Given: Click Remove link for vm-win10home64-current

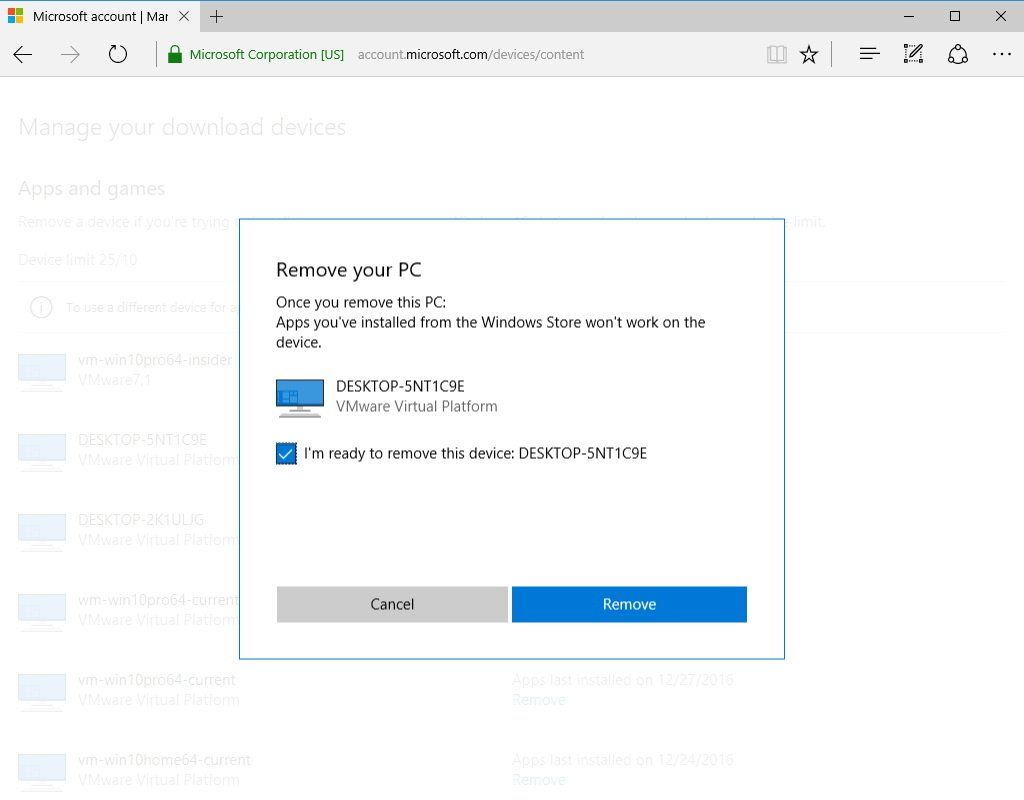Looking at the screenshot, I should coord(539,779).
